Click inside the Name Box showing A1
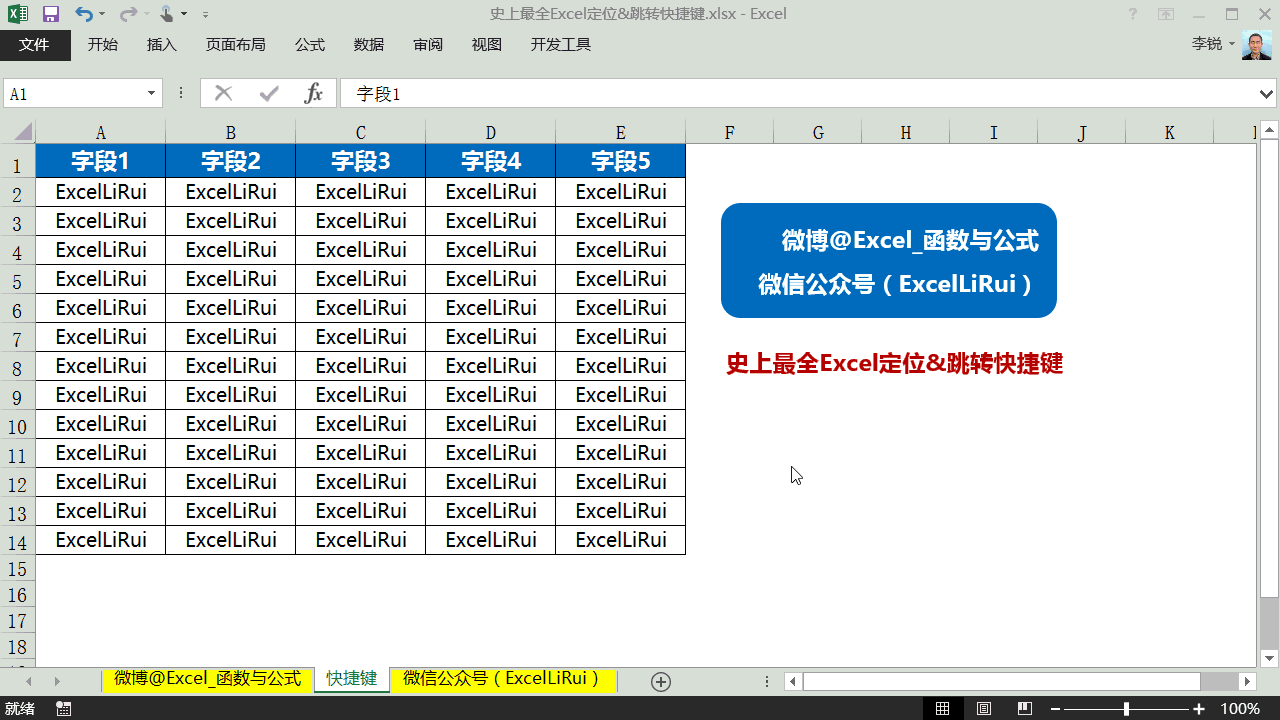The image size is (1280, 720). (74, 94)
